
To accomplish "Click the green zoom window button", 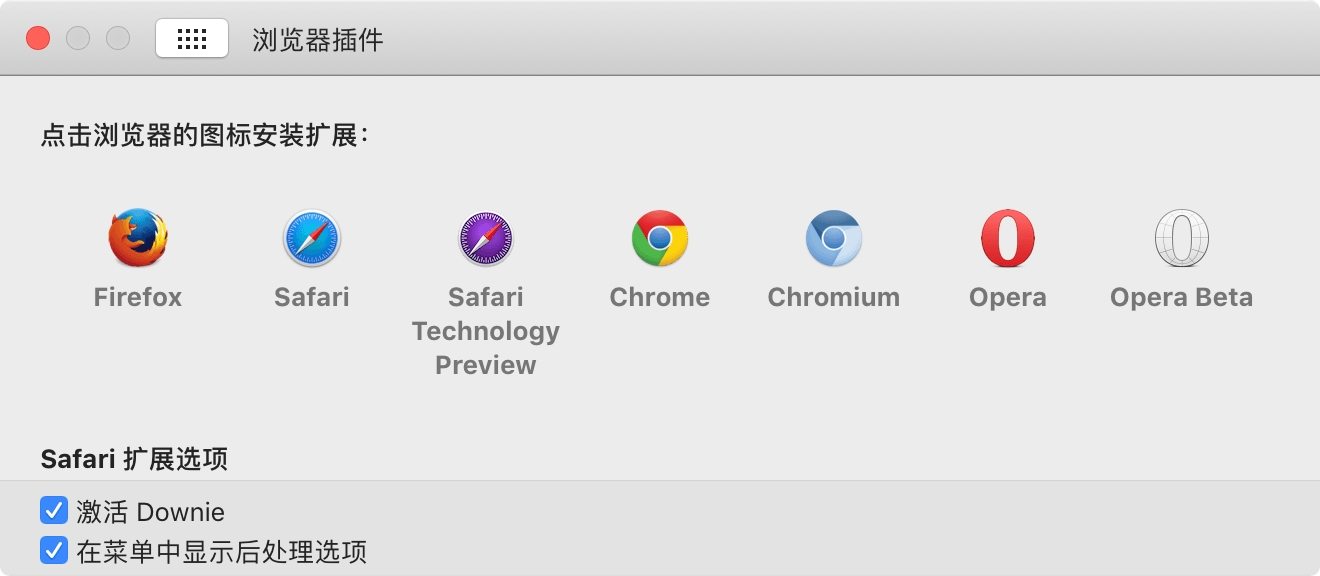I will [x=118, y=39].
